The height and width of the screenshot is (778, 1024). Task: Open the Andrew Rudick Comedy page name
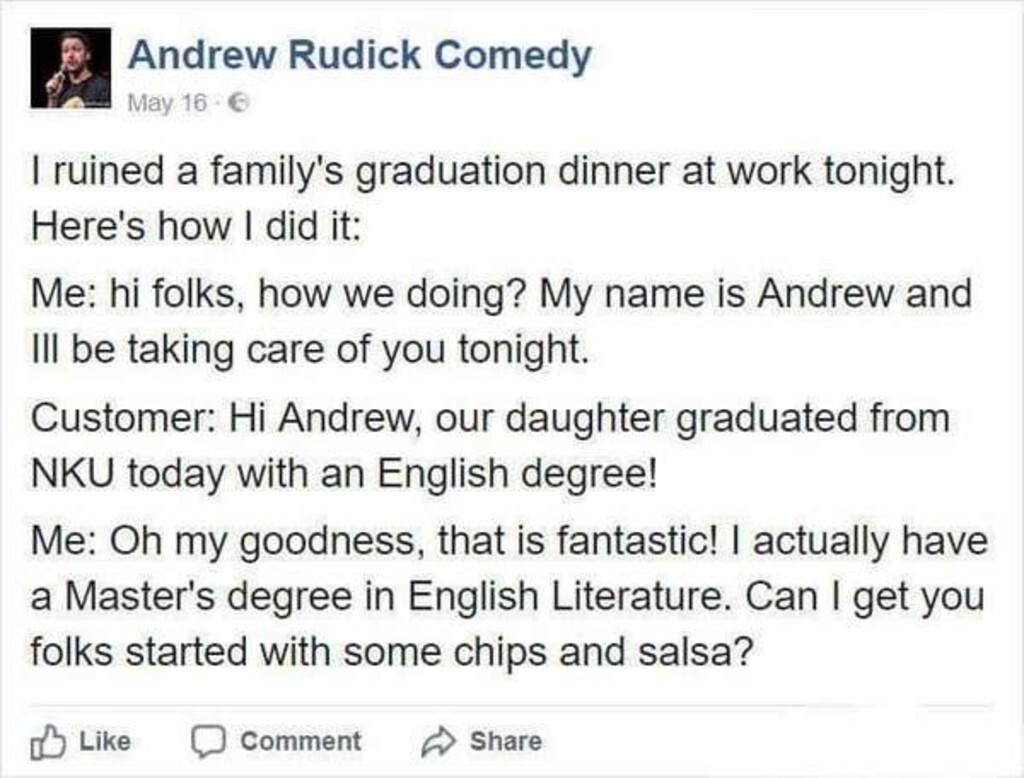(x=359, y=55)
